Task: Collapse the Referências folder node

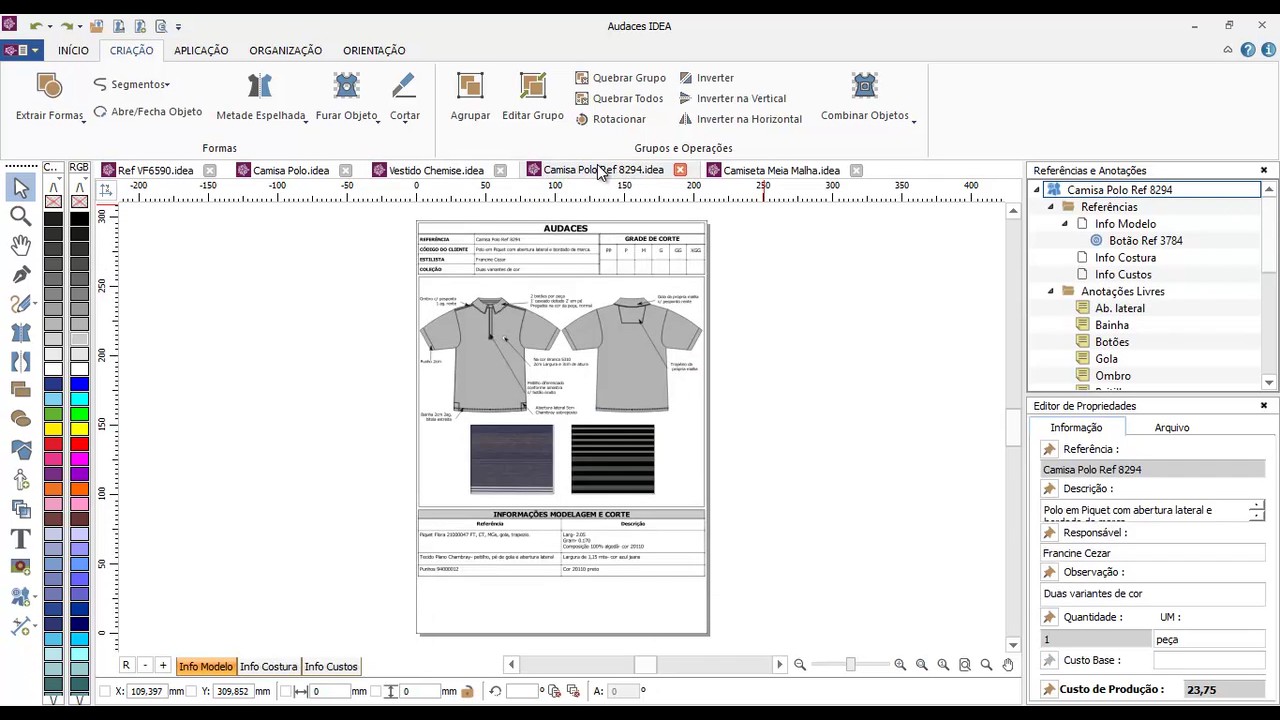Action: (x=1050, y=207)
